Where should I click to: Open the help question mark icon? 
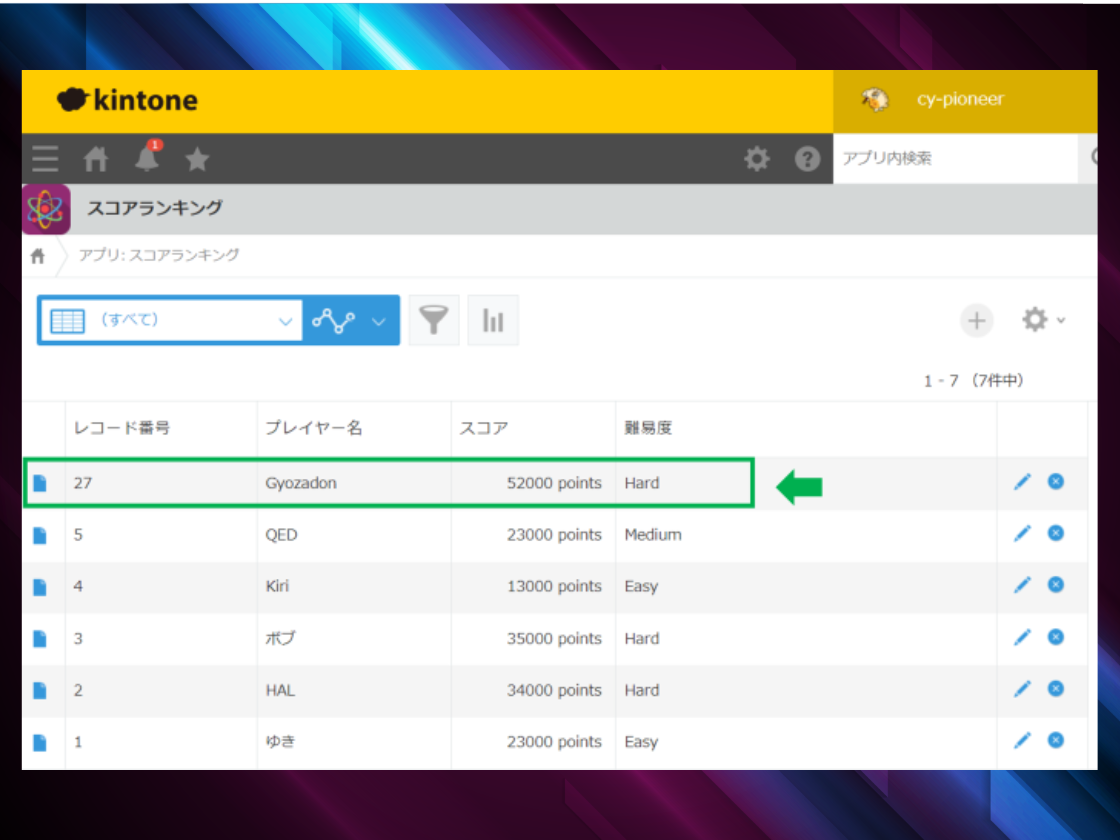(807, 159)
